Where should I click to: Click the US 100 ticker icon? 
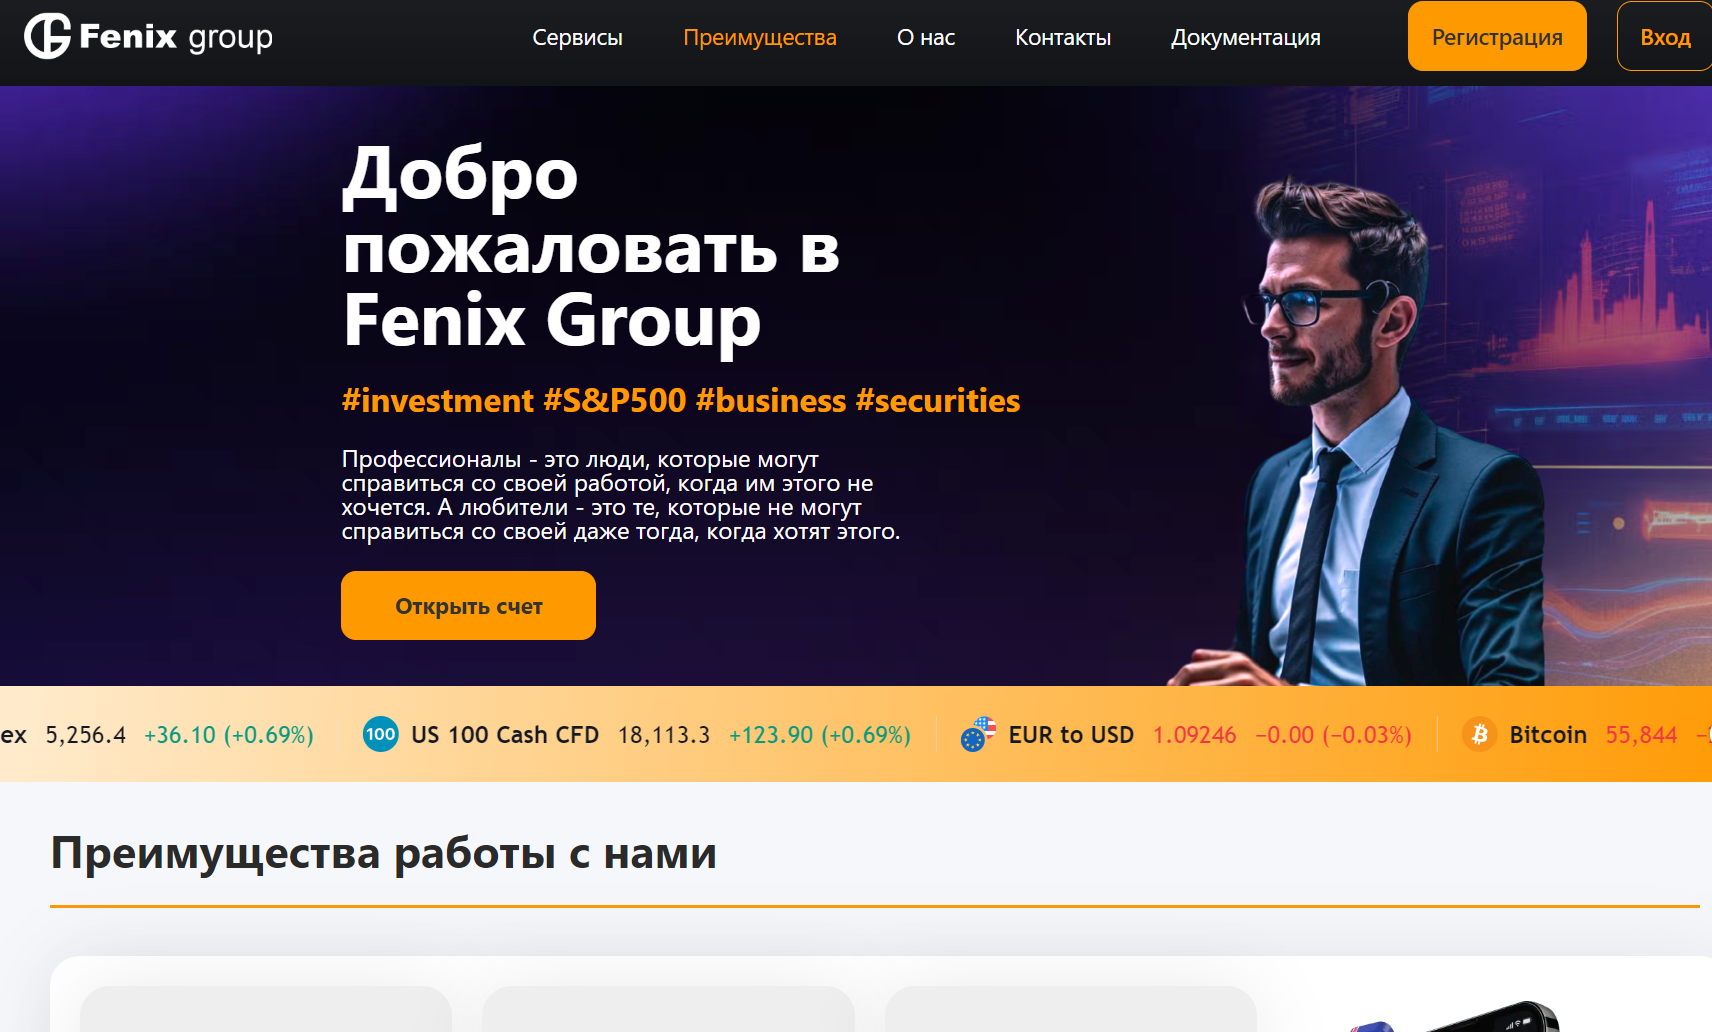coord(380,734)
